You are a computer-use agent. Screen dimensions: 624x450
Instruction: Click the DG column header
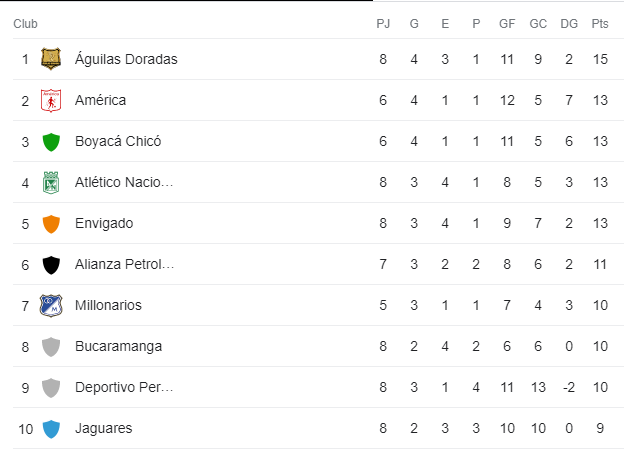click(569, 24)
